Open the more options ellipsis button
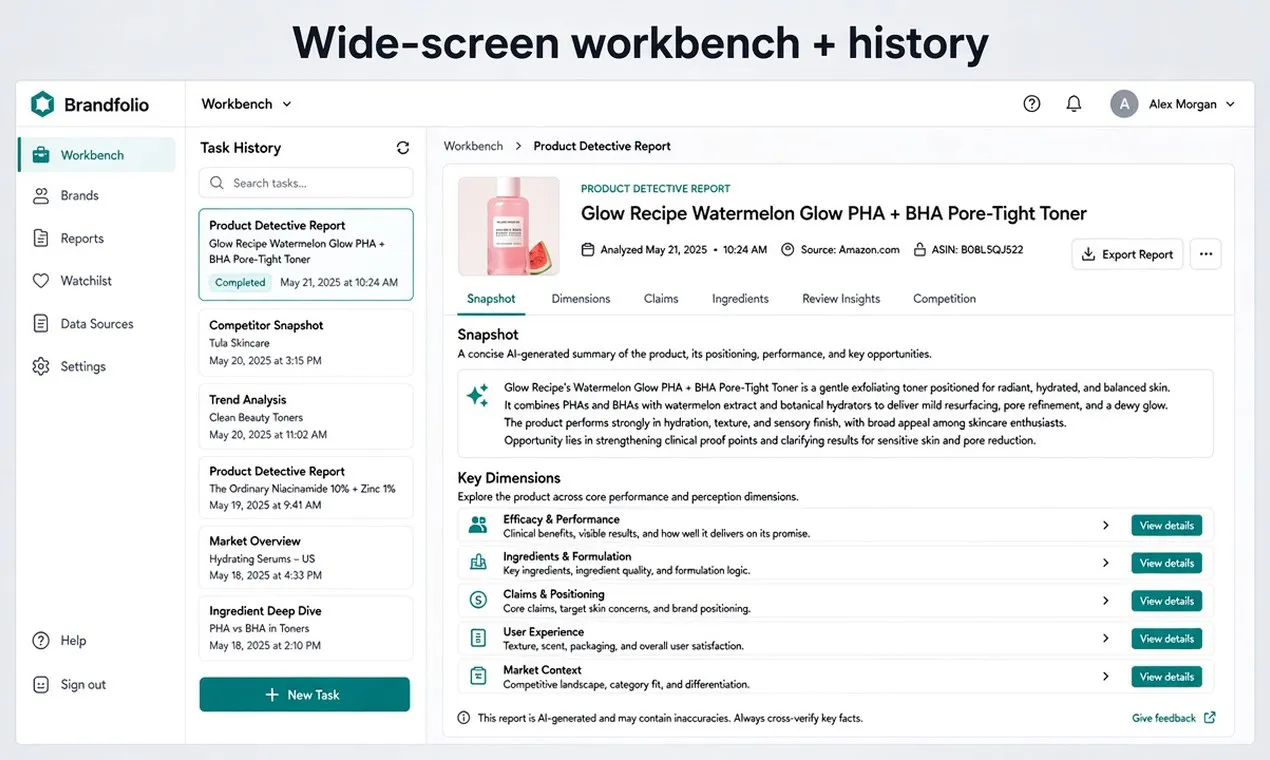The image size is (1270, 760). click(1206, 254)
